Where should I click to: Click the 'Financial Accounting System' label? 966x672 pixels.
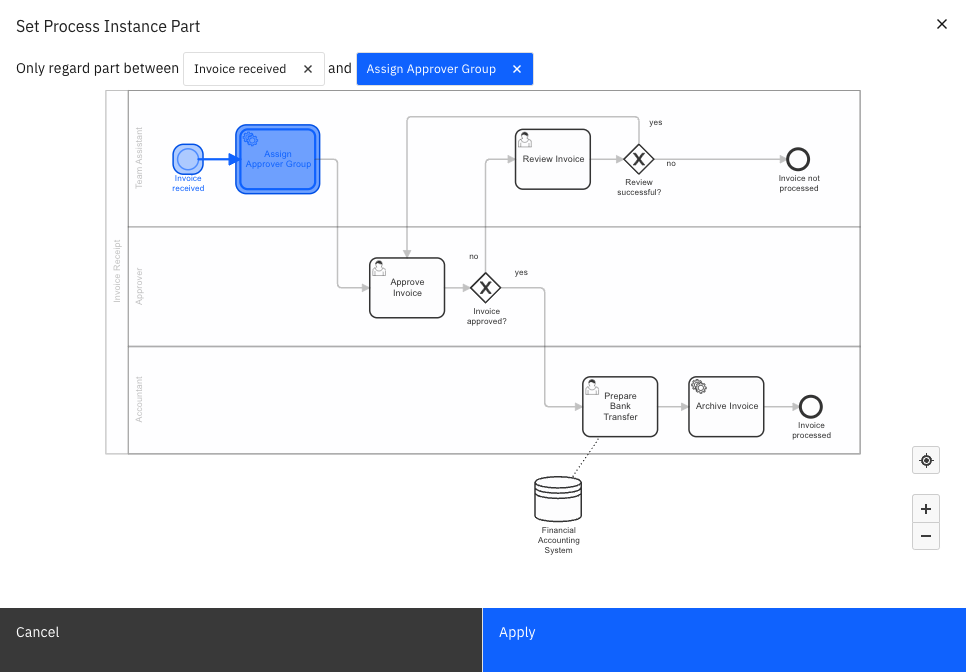coord(558,540)
